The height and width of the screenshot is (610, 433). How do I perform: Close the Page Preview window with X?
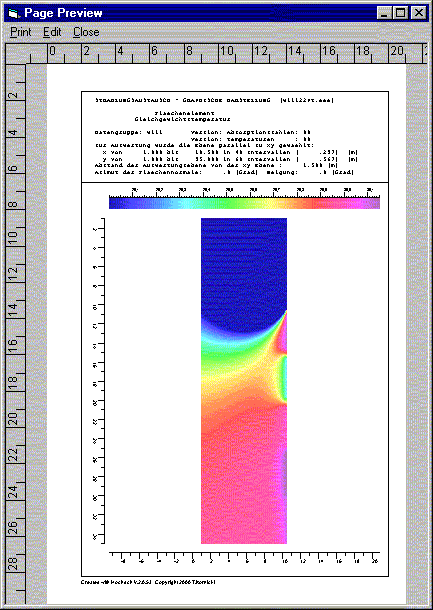(419, 13)
